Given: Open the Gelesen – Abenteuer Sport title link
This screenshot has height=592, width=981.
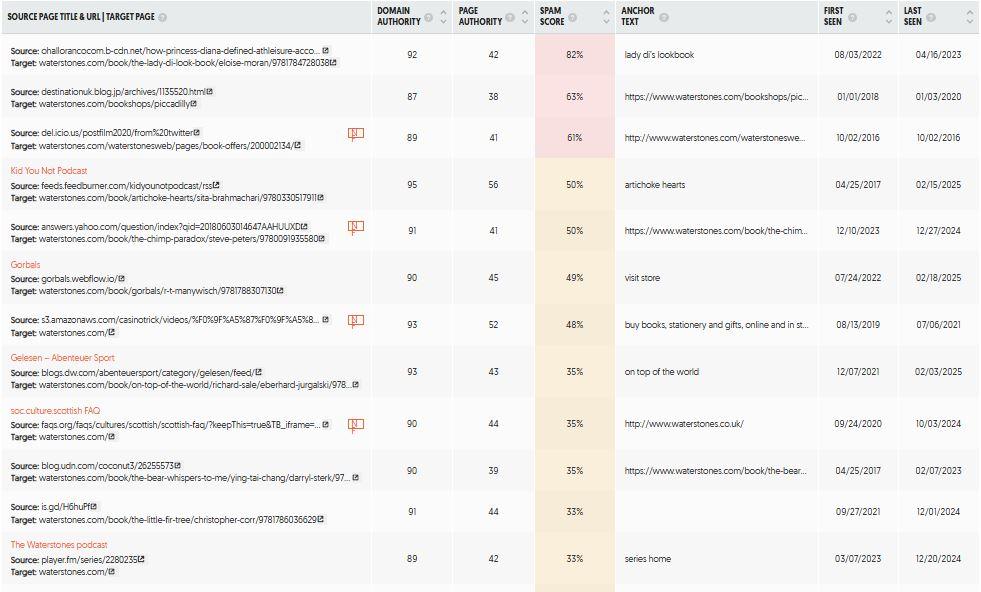Looking at the screenshot, I should (63, 357).
